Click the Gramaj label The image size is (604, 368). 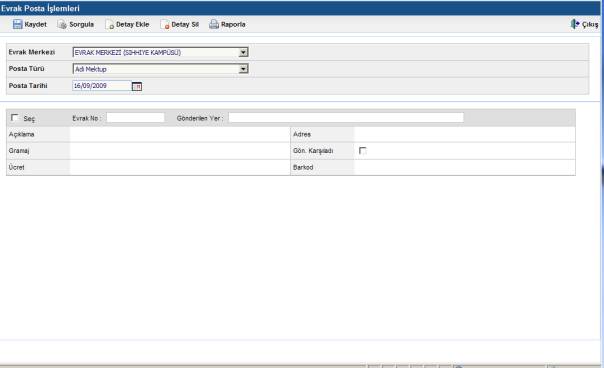pos(19,151)
